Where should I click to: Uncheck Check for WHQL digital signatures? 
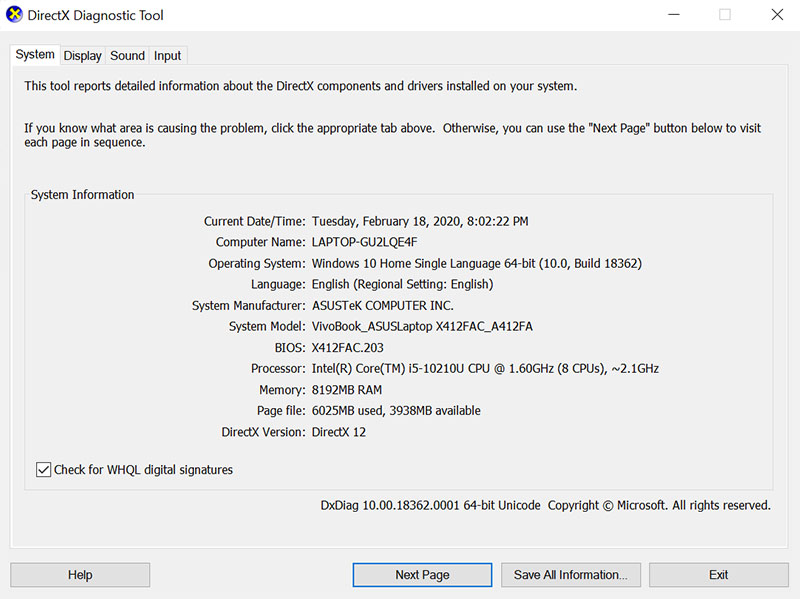[44, 469]
